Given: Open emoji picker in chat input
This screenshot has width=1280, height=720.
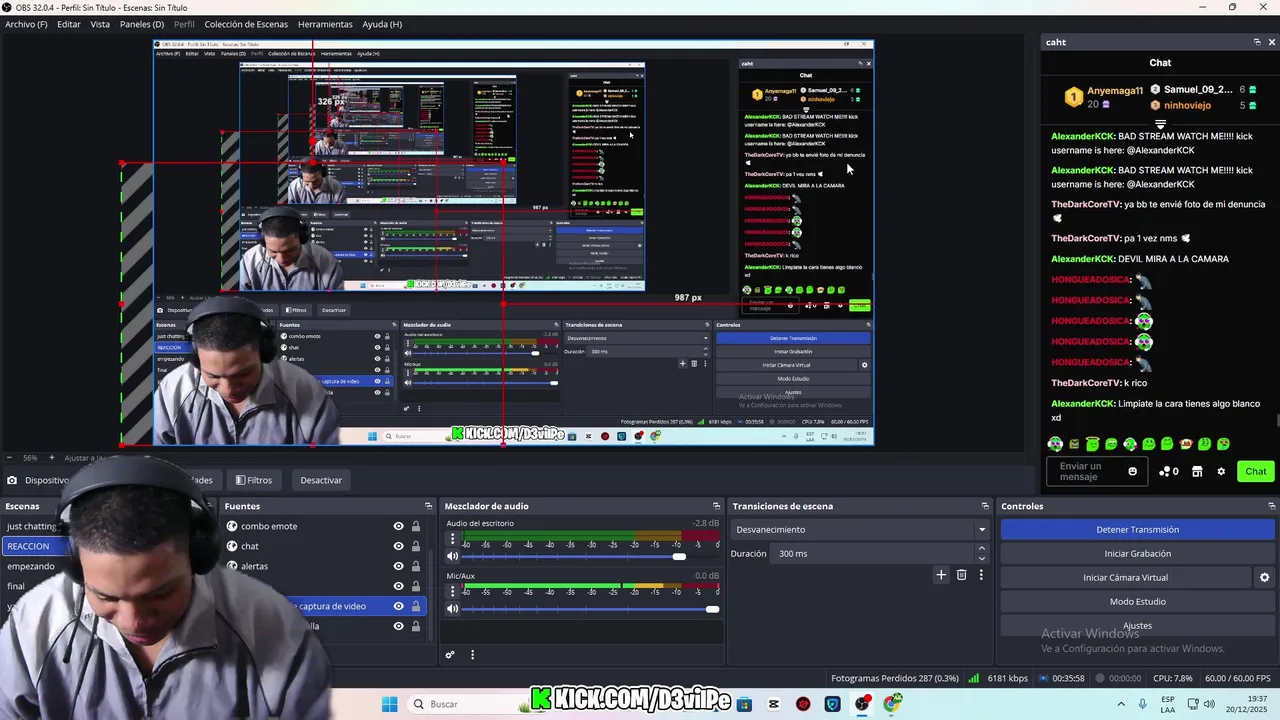Looking at the screenshot, I should (1133, 471).
